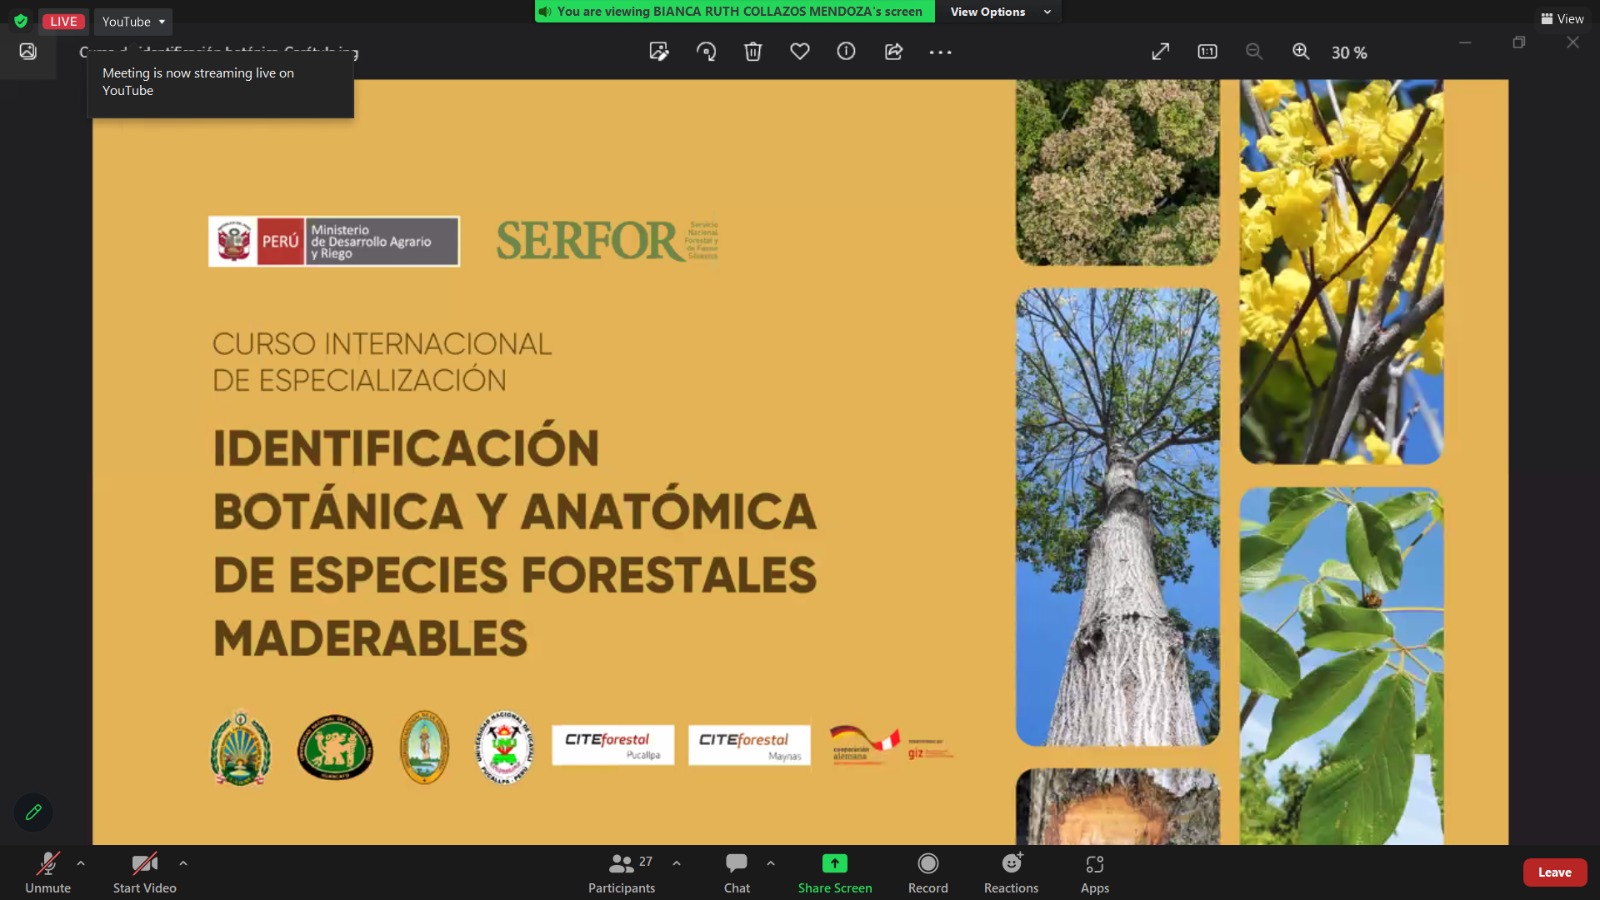Click the streaming live on YouTube notification
Screen dimensions: 1600x900
tap(222, 83)
